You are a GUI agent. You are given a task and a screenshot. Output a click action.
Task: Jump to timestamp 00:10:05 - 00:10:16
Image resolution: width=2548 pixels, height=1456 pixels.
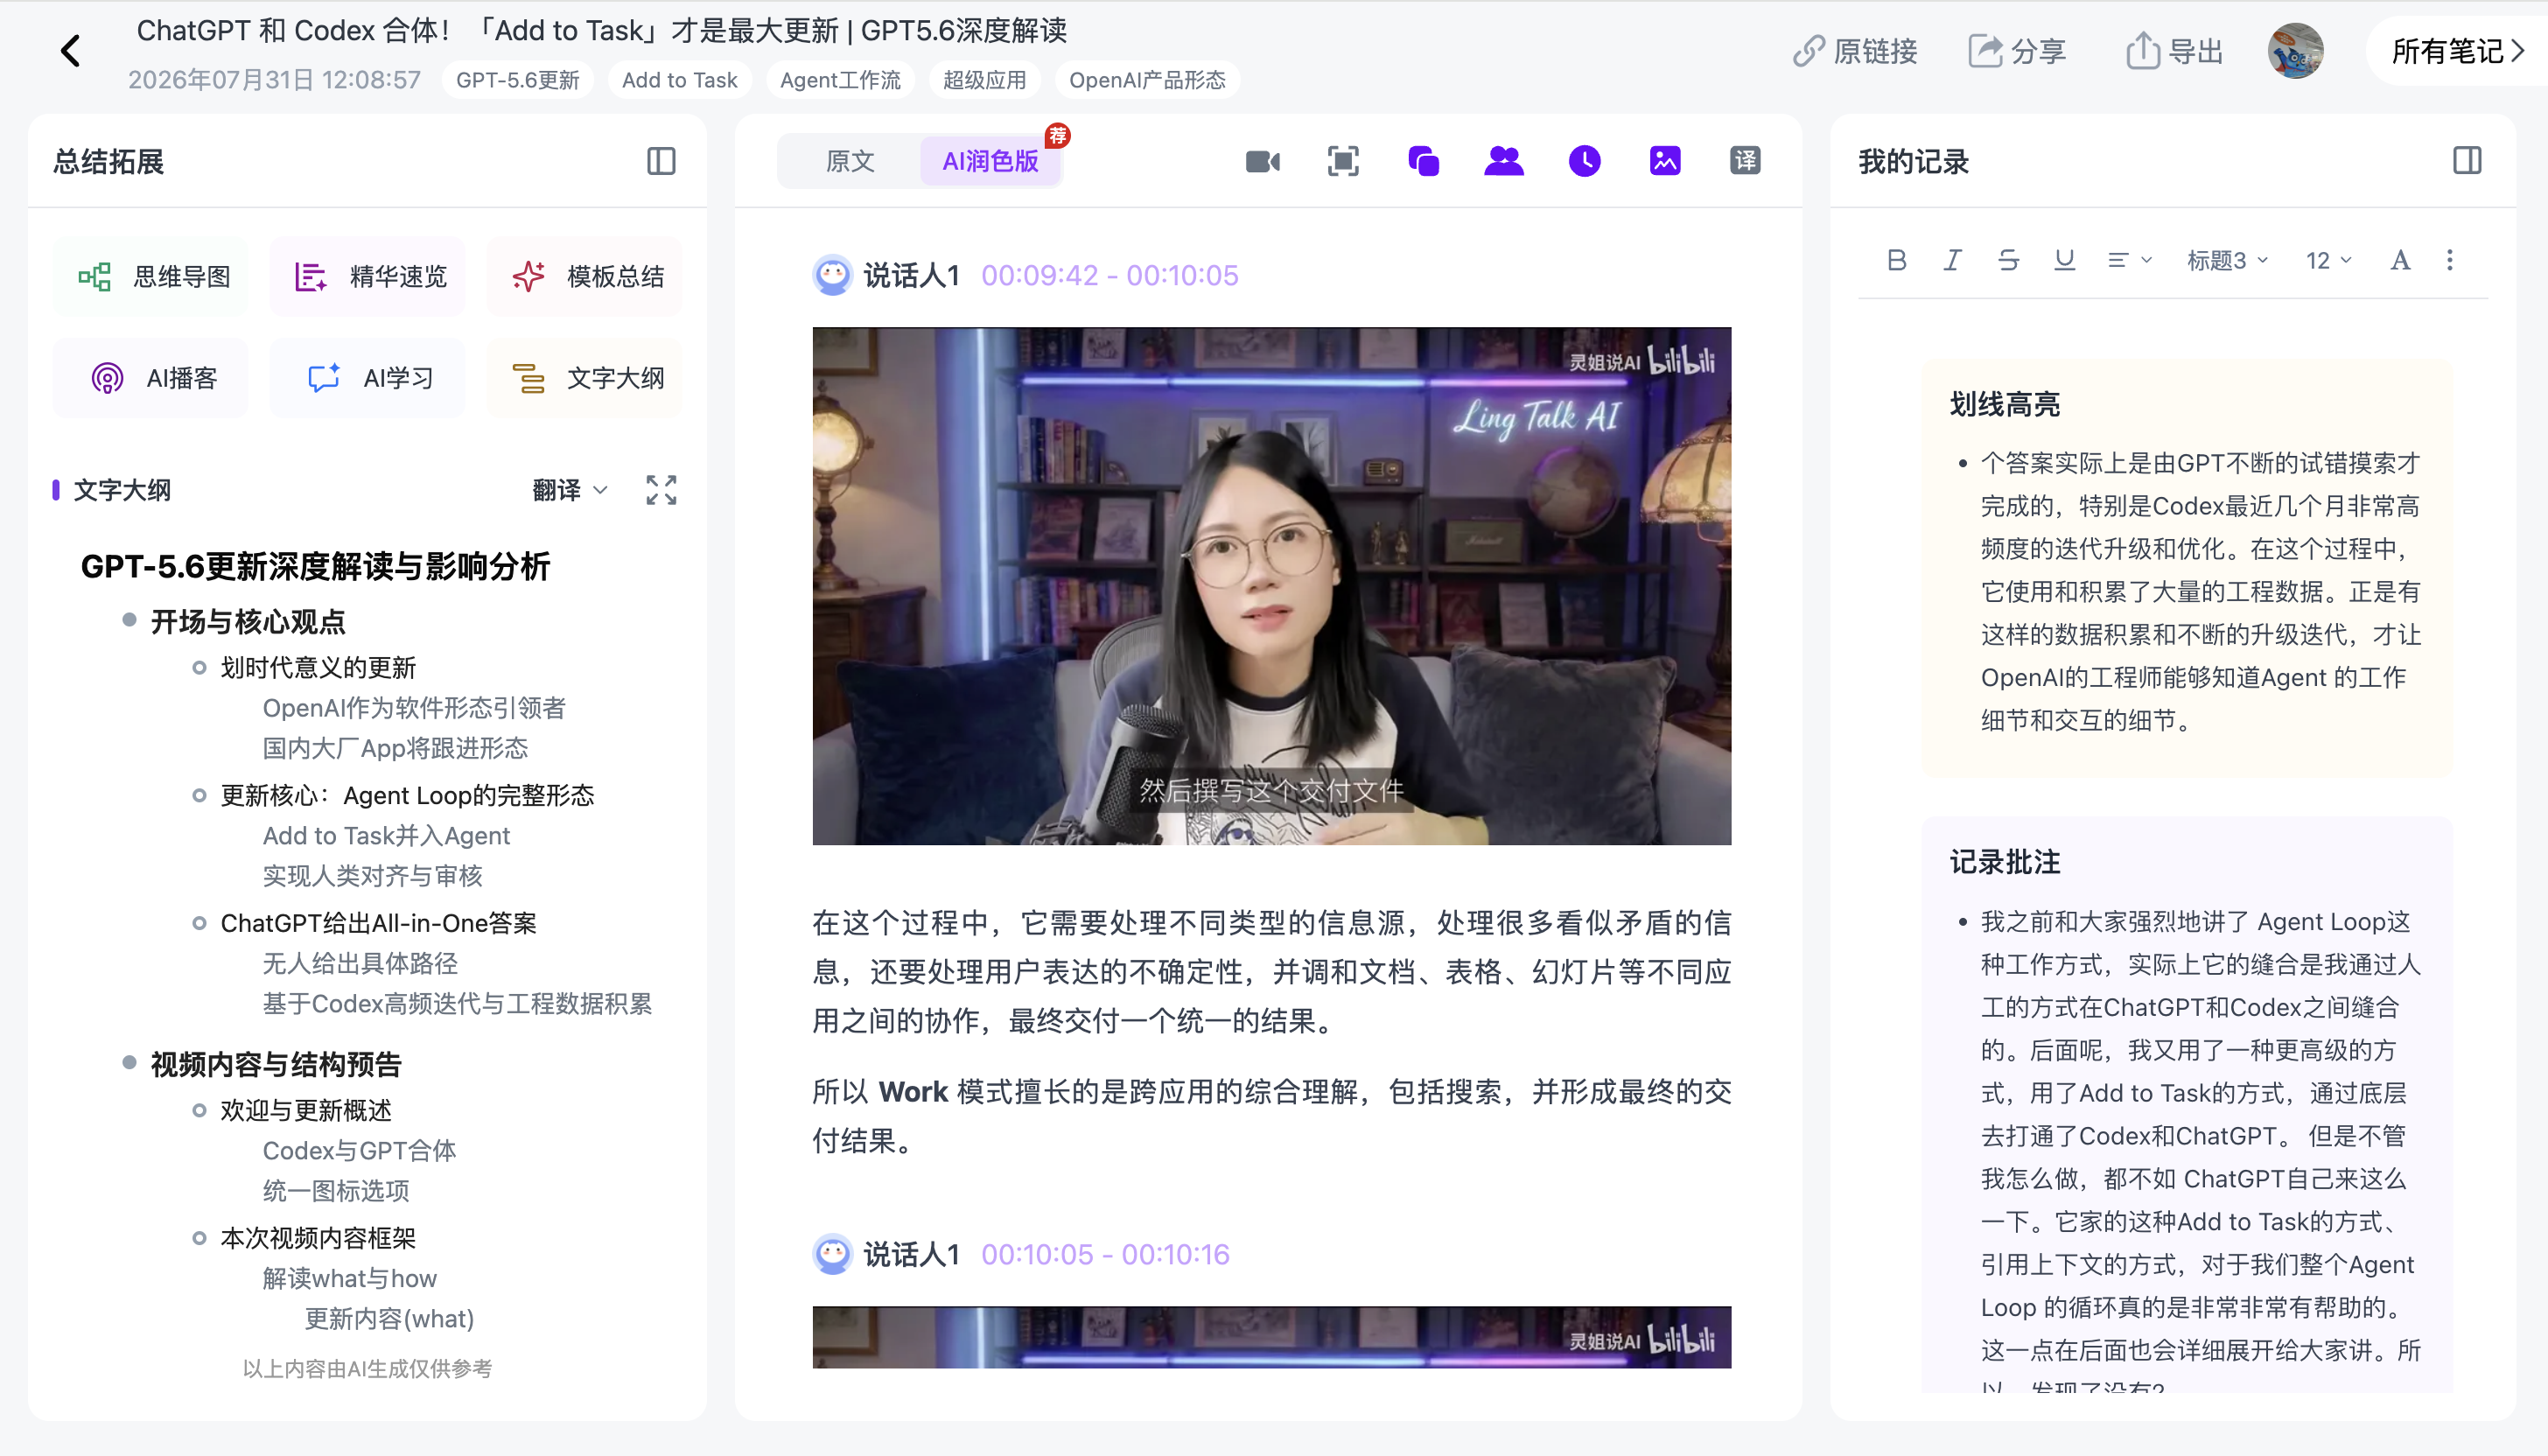[x=1105, y=1254]
